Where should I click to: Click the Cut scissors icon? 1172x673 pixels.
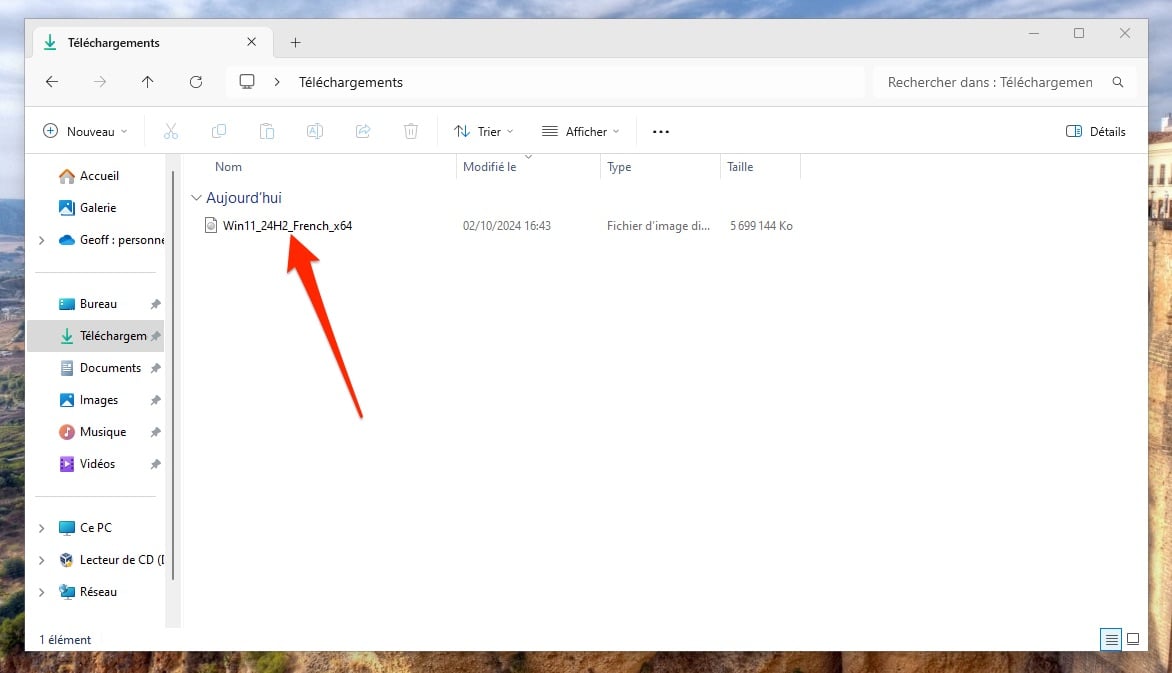170,132
